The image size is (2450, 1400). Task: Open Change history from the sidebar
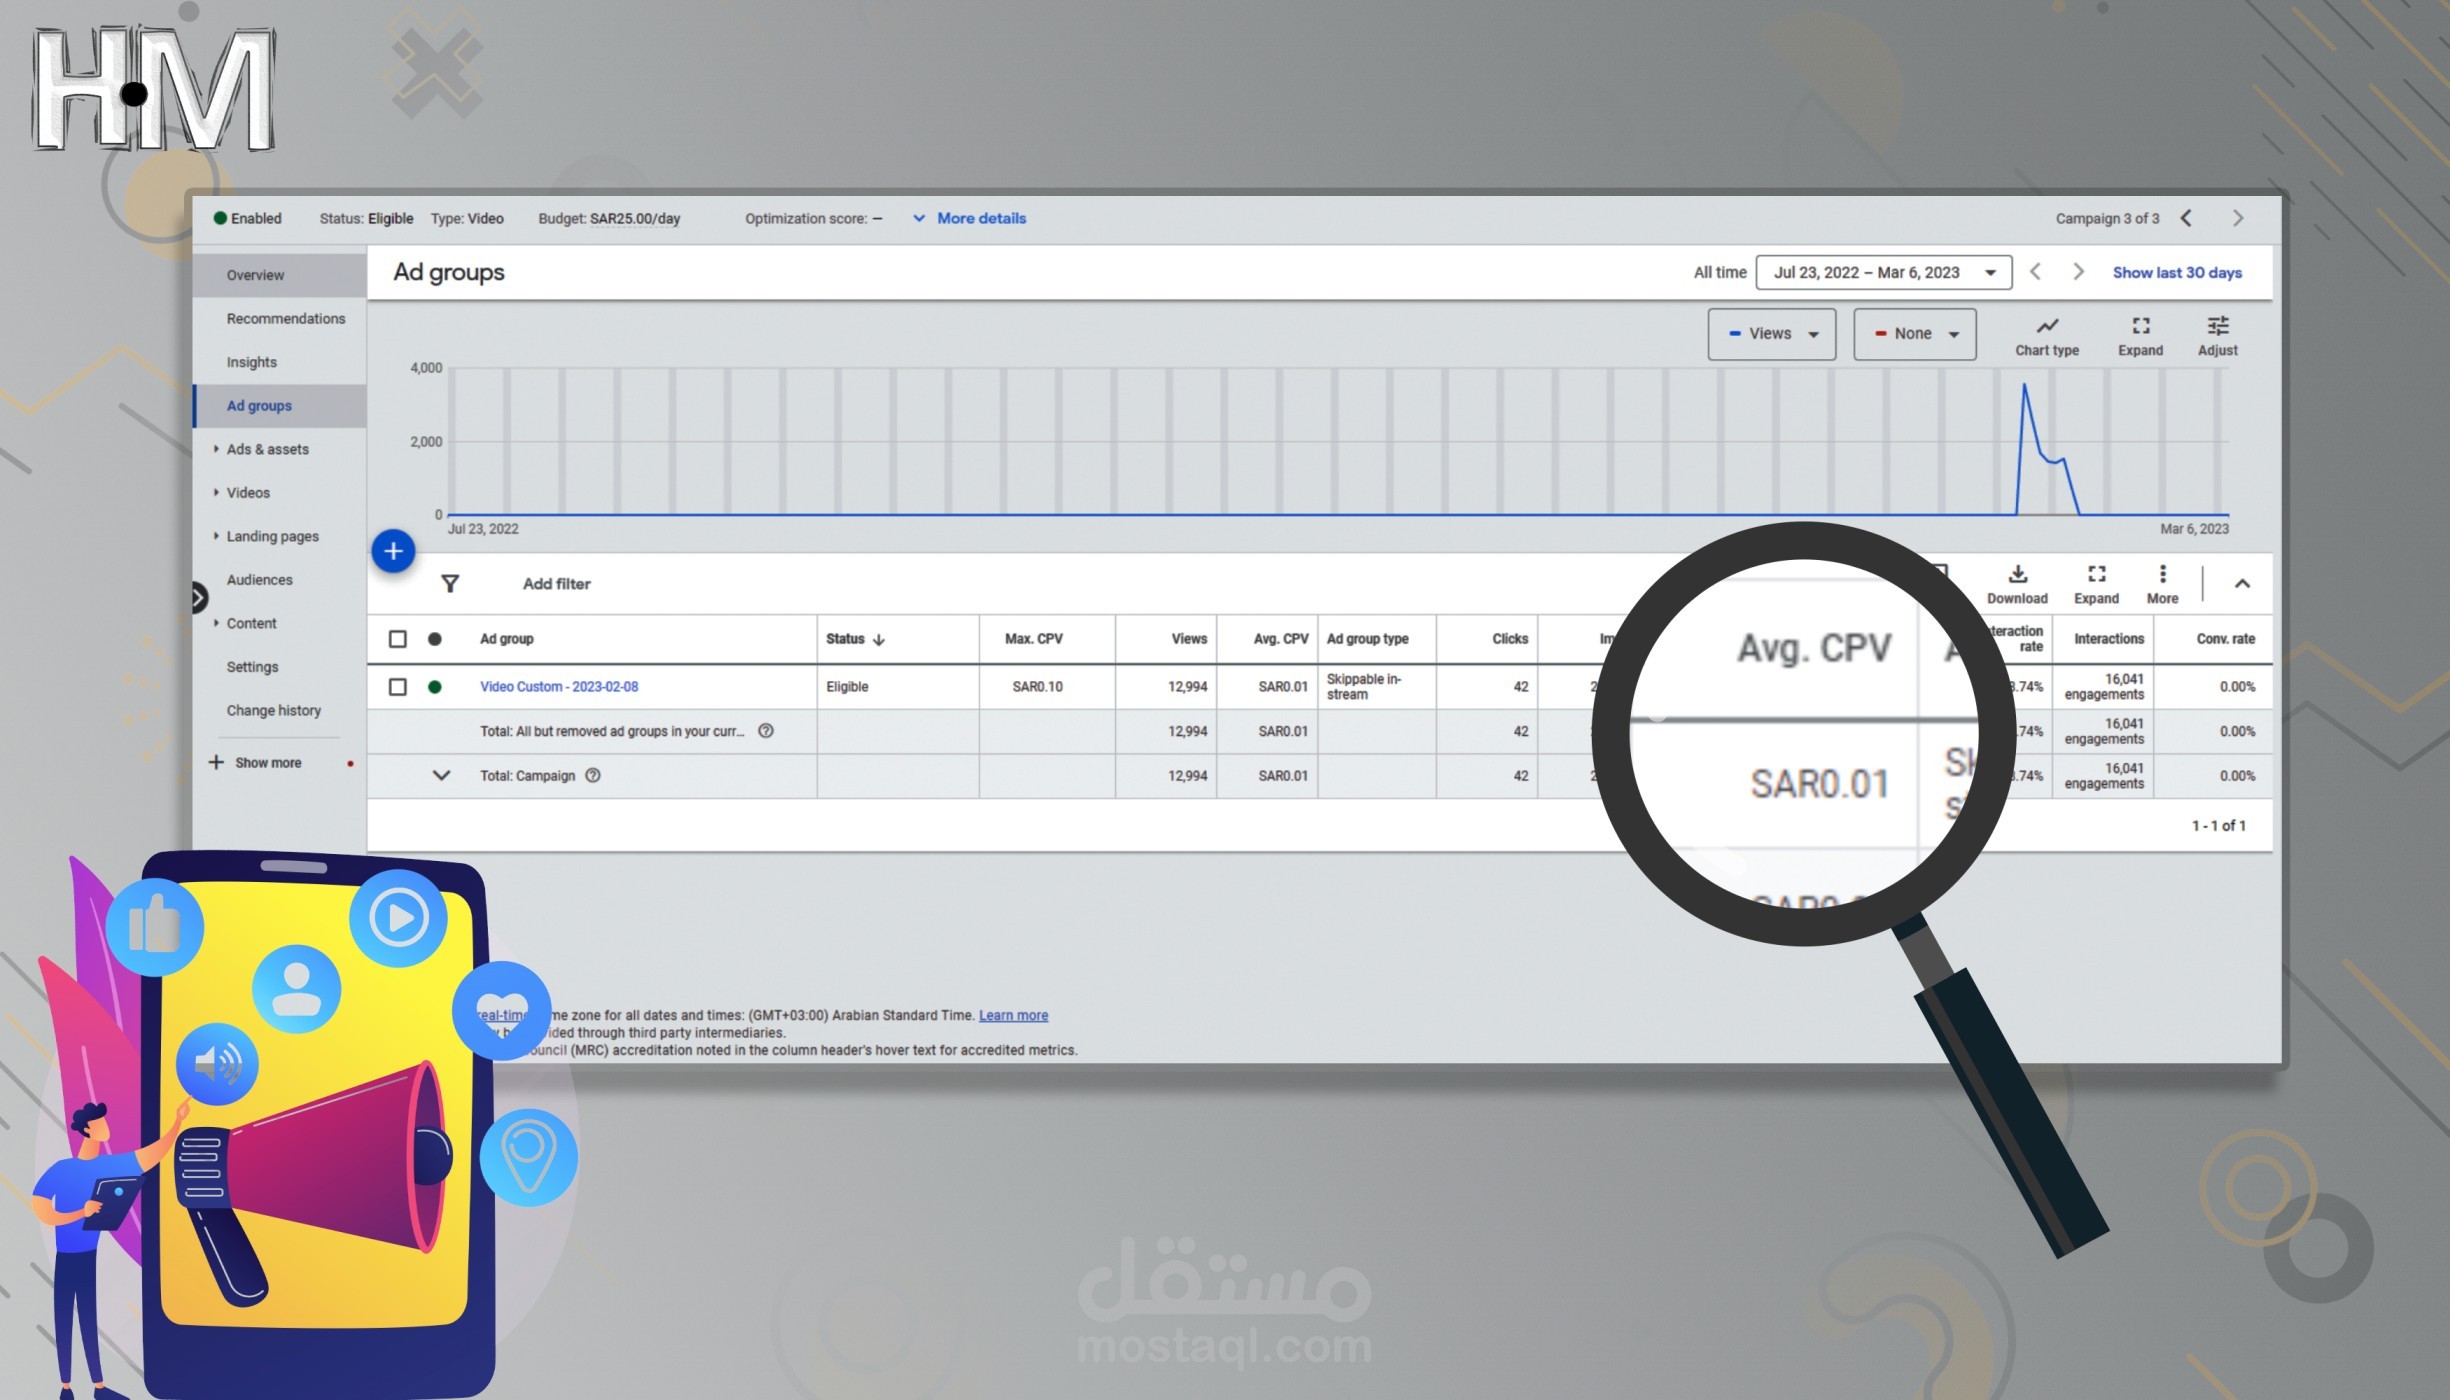(274, 710)
